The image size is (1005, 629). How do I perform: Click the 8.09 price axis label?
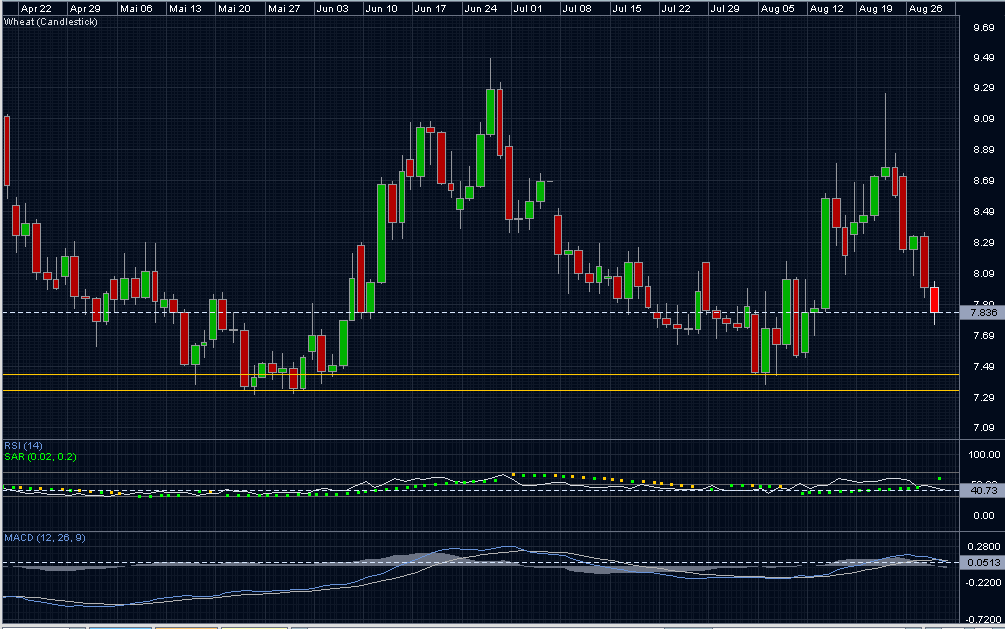[984, 274]
